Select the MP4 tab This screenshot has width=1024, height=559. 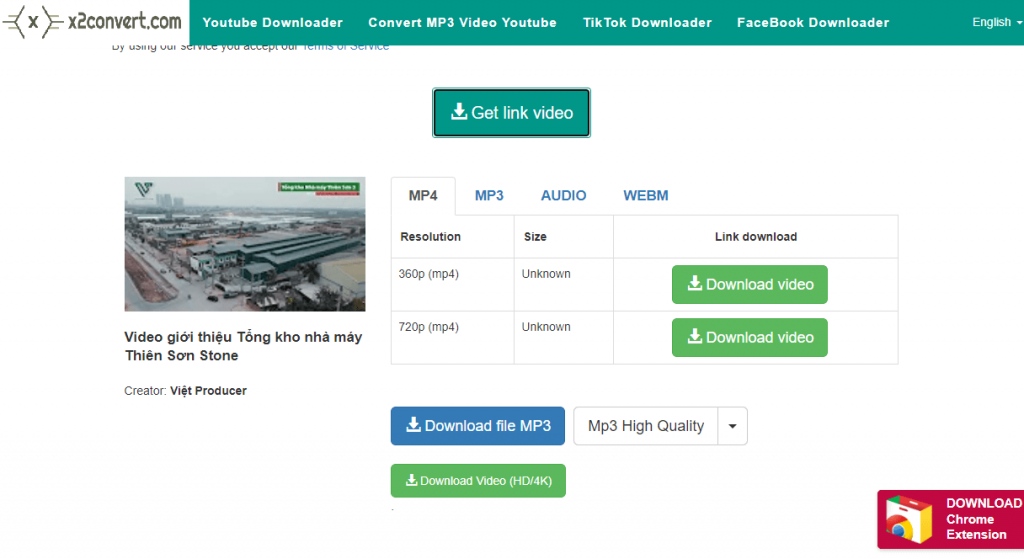pos(423,196)
